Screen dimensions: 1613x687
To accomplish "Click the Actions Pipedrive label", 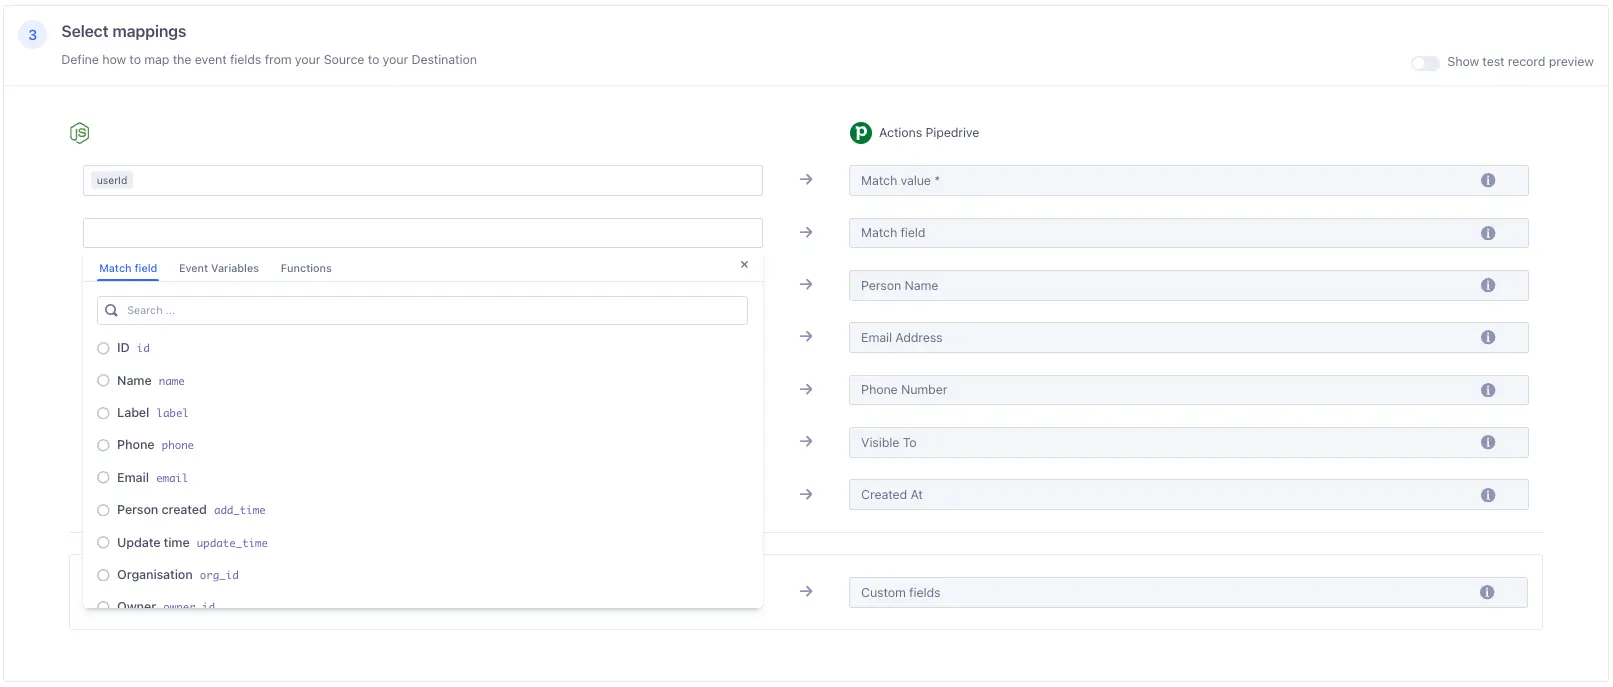I will [x=929, y=133].
